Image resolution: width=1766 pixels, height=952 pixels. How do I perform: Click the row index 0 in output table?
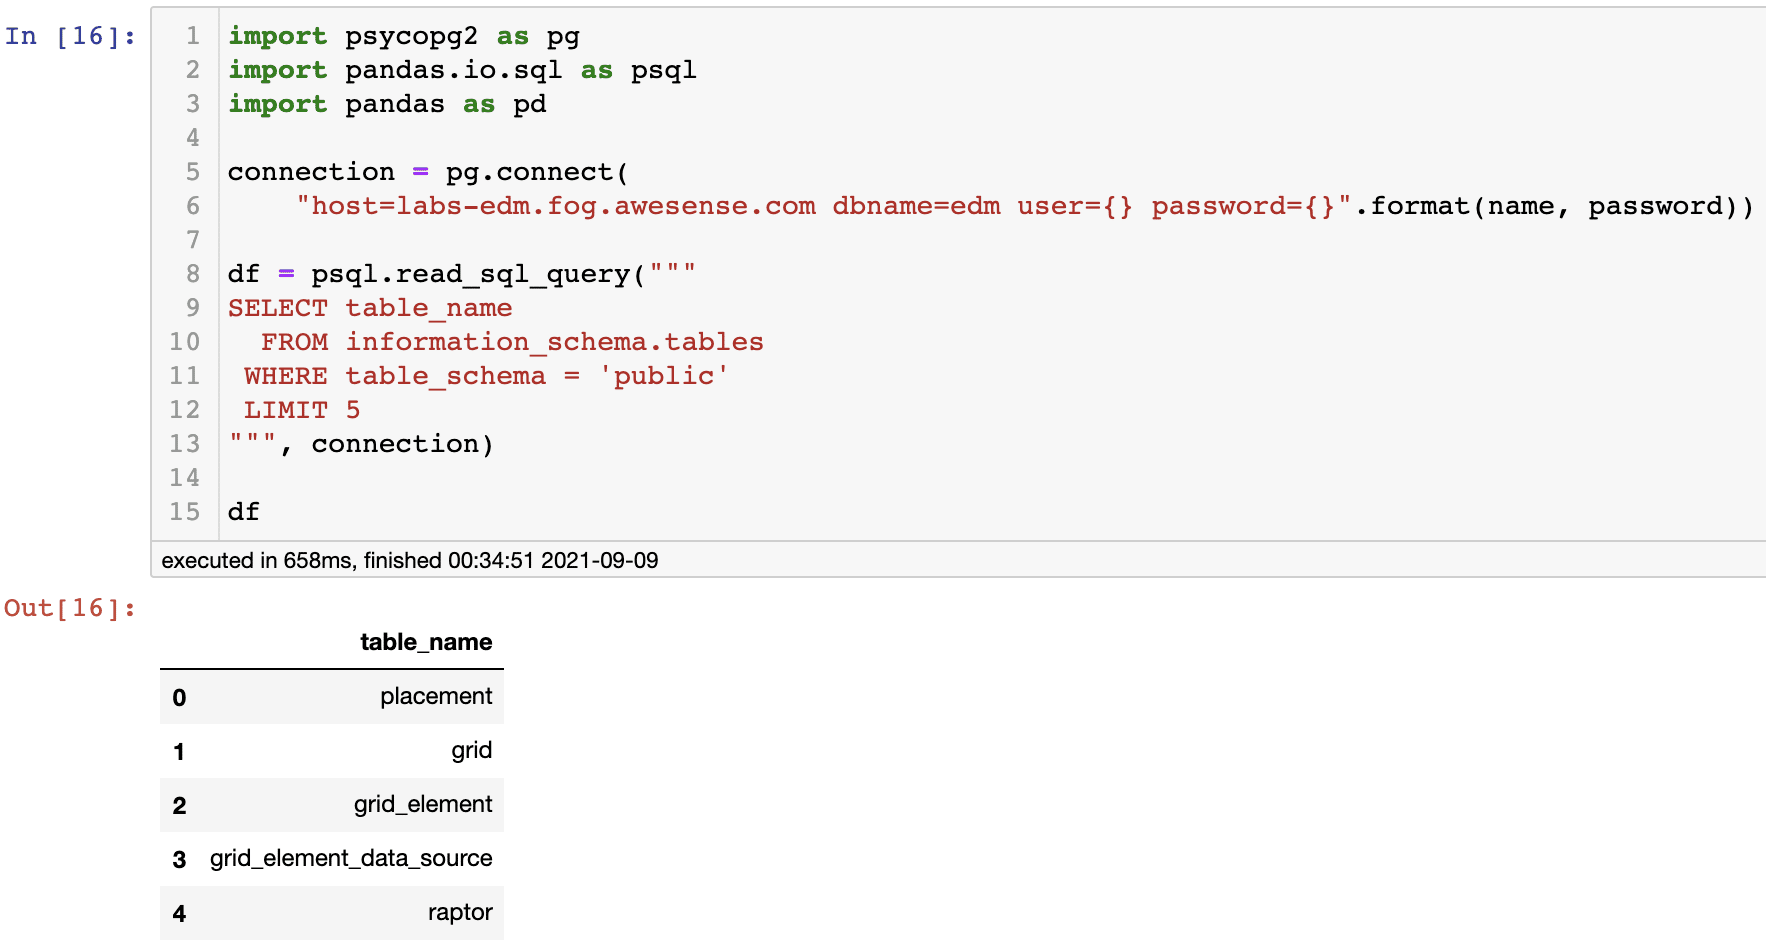pos(179,698)
